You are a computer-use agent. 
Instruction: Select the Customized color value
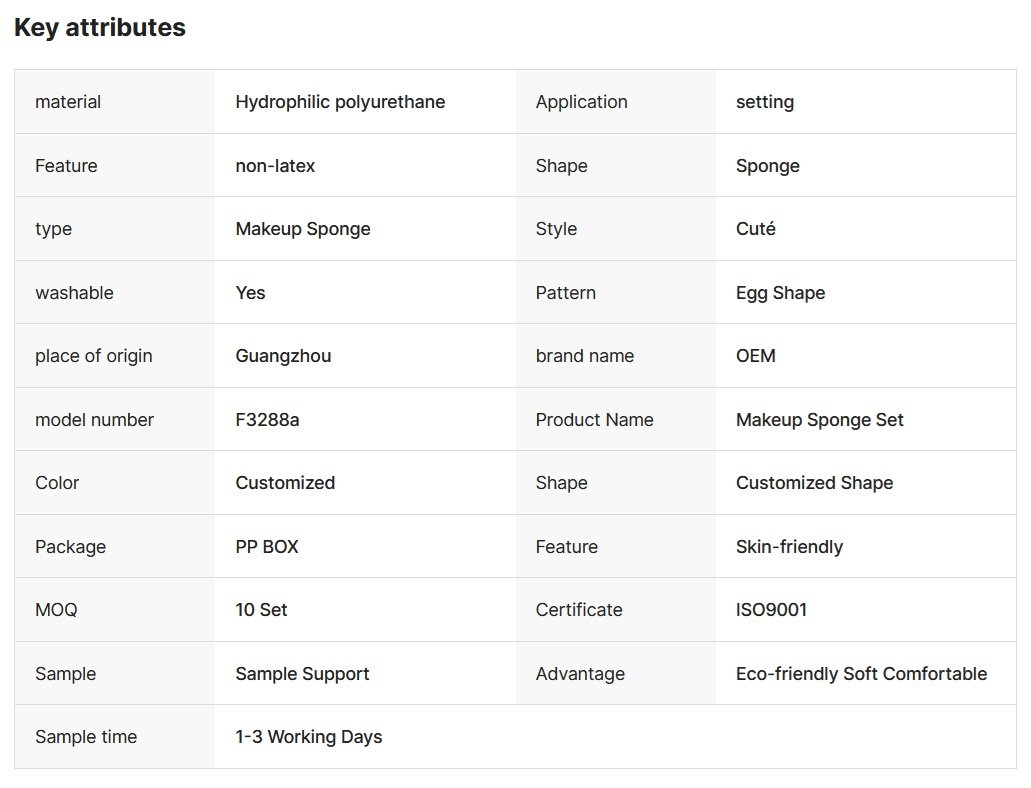[x=285, y=483]
